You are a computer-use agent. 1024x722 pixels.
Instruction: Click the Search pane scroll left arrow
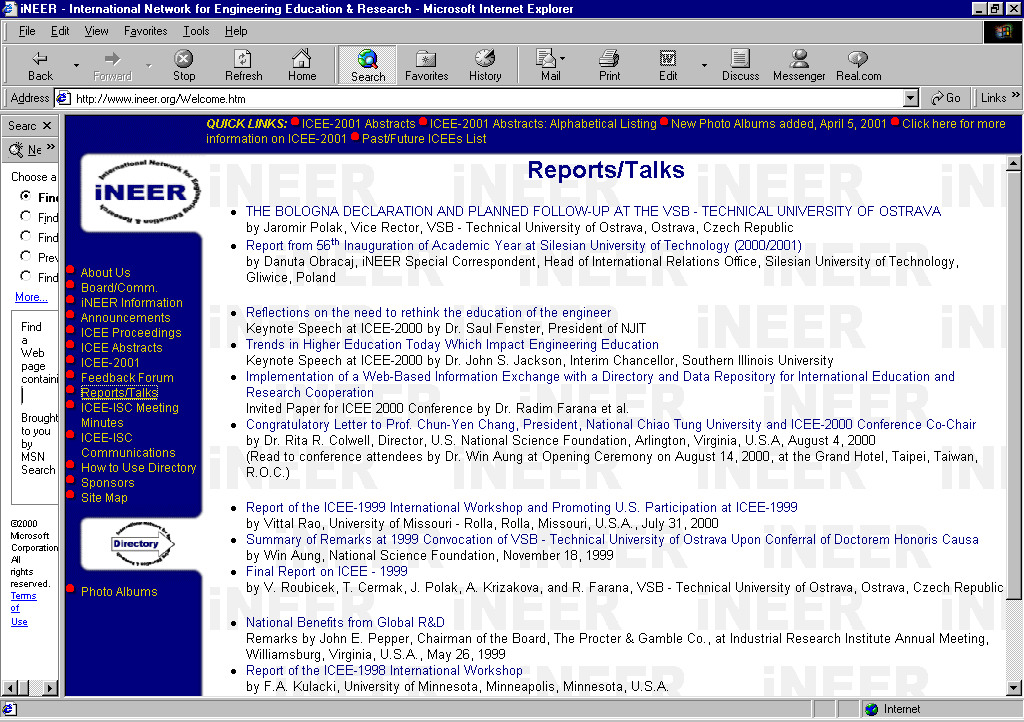pyautogui.click(x=10, y=687)
